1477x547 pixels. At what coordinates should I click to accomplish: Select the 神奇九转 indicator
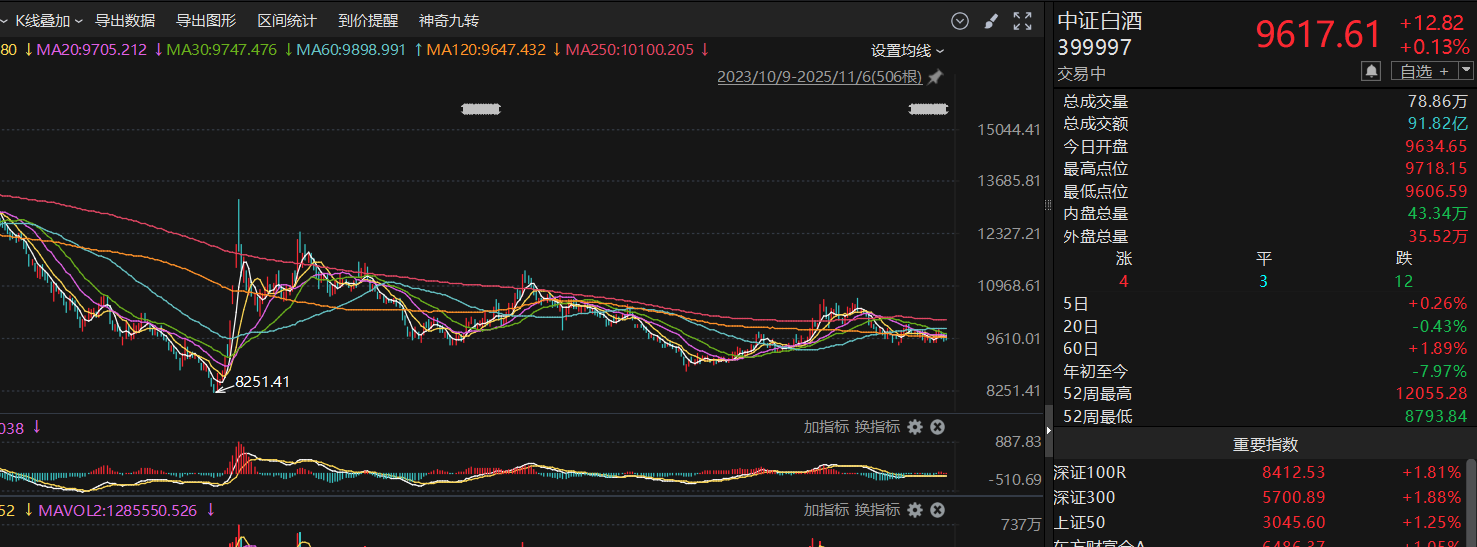pos(449,20)
